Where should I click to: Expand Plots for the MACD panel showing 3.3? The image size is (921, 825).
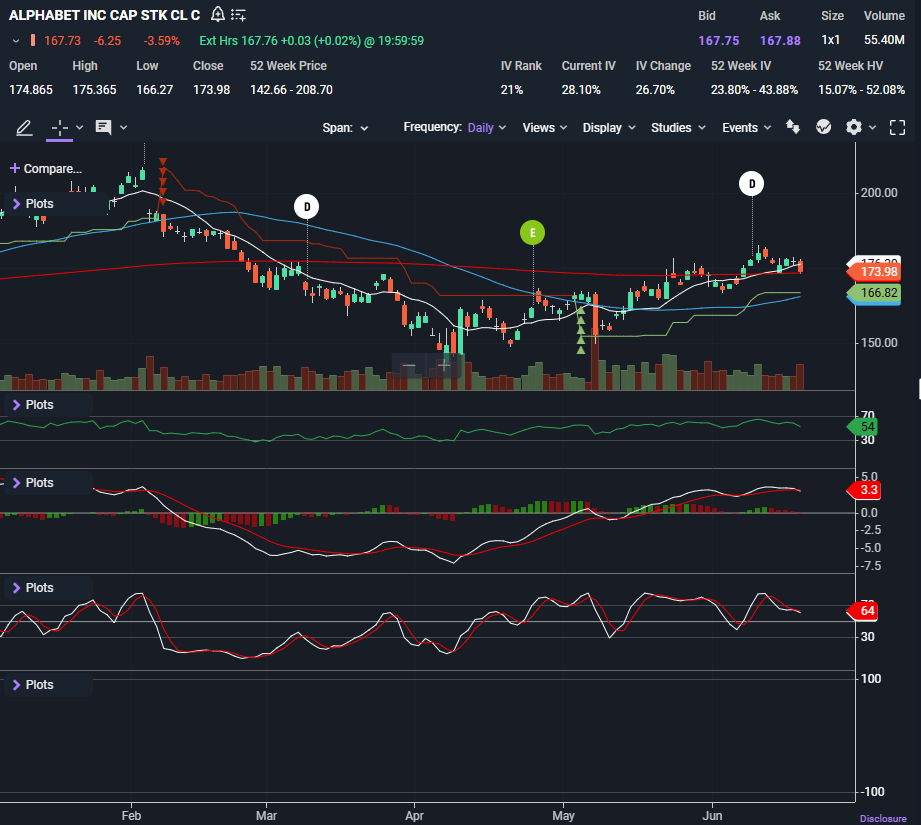tap(33, 483)
